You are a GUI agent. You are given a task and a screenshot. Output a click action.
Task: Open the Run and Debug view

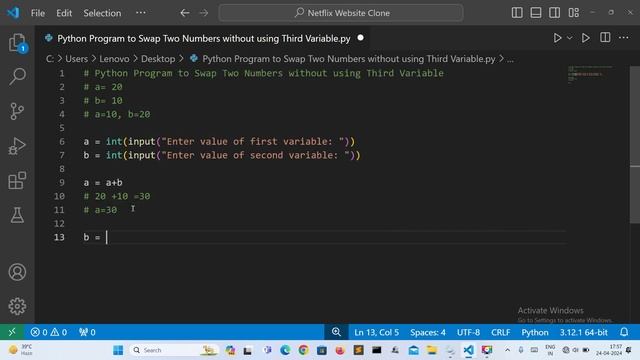(17, 146)
